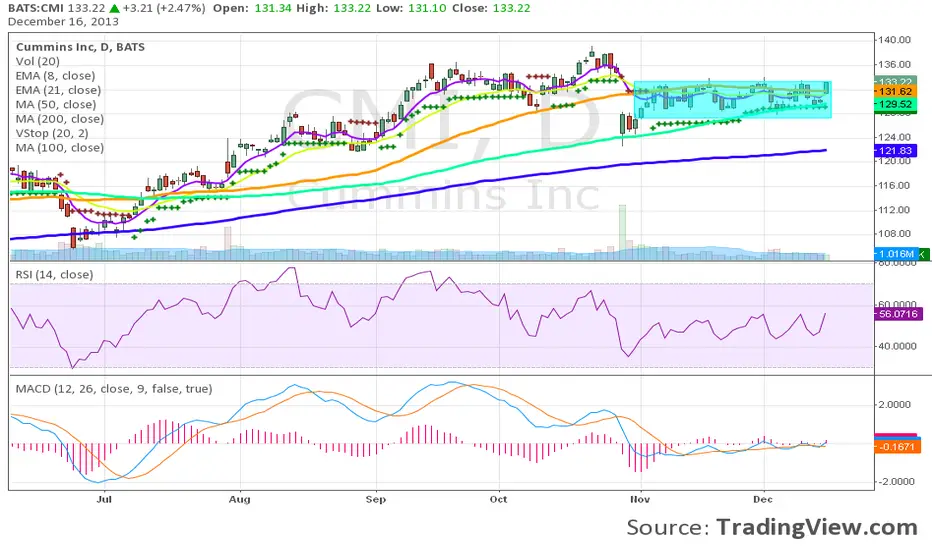This screenshot has width=932, height=550.
Task: Select the Vol (20) indicator label
Action: (37, 61)
